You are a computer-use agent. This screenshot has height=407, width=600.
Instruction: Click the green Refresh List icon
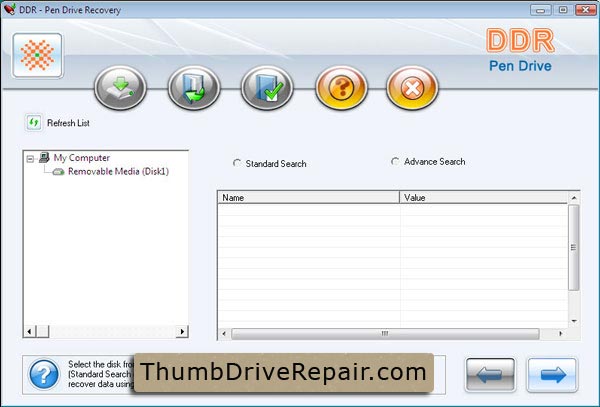click(34, 123)
